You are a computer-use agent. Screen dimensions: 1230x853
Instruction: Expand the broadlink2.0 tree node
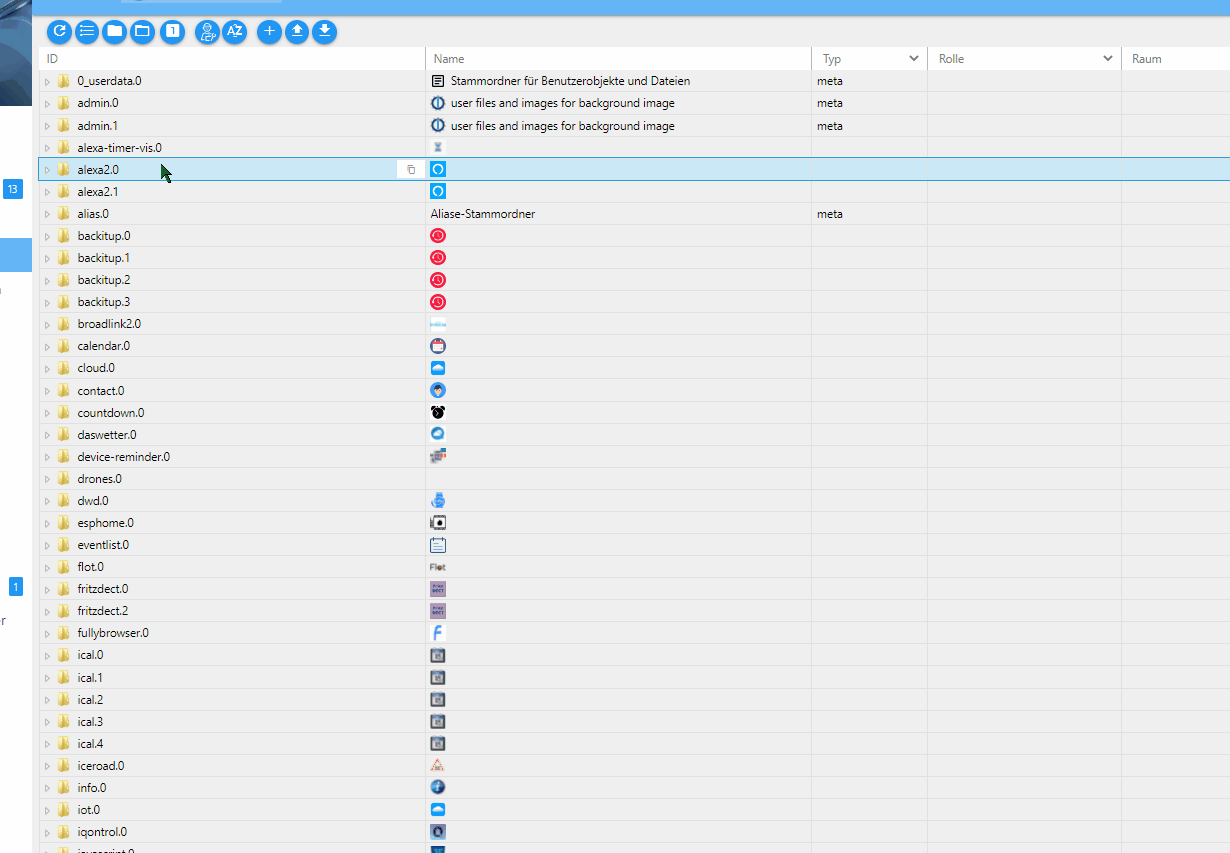(x=47, y=324)
